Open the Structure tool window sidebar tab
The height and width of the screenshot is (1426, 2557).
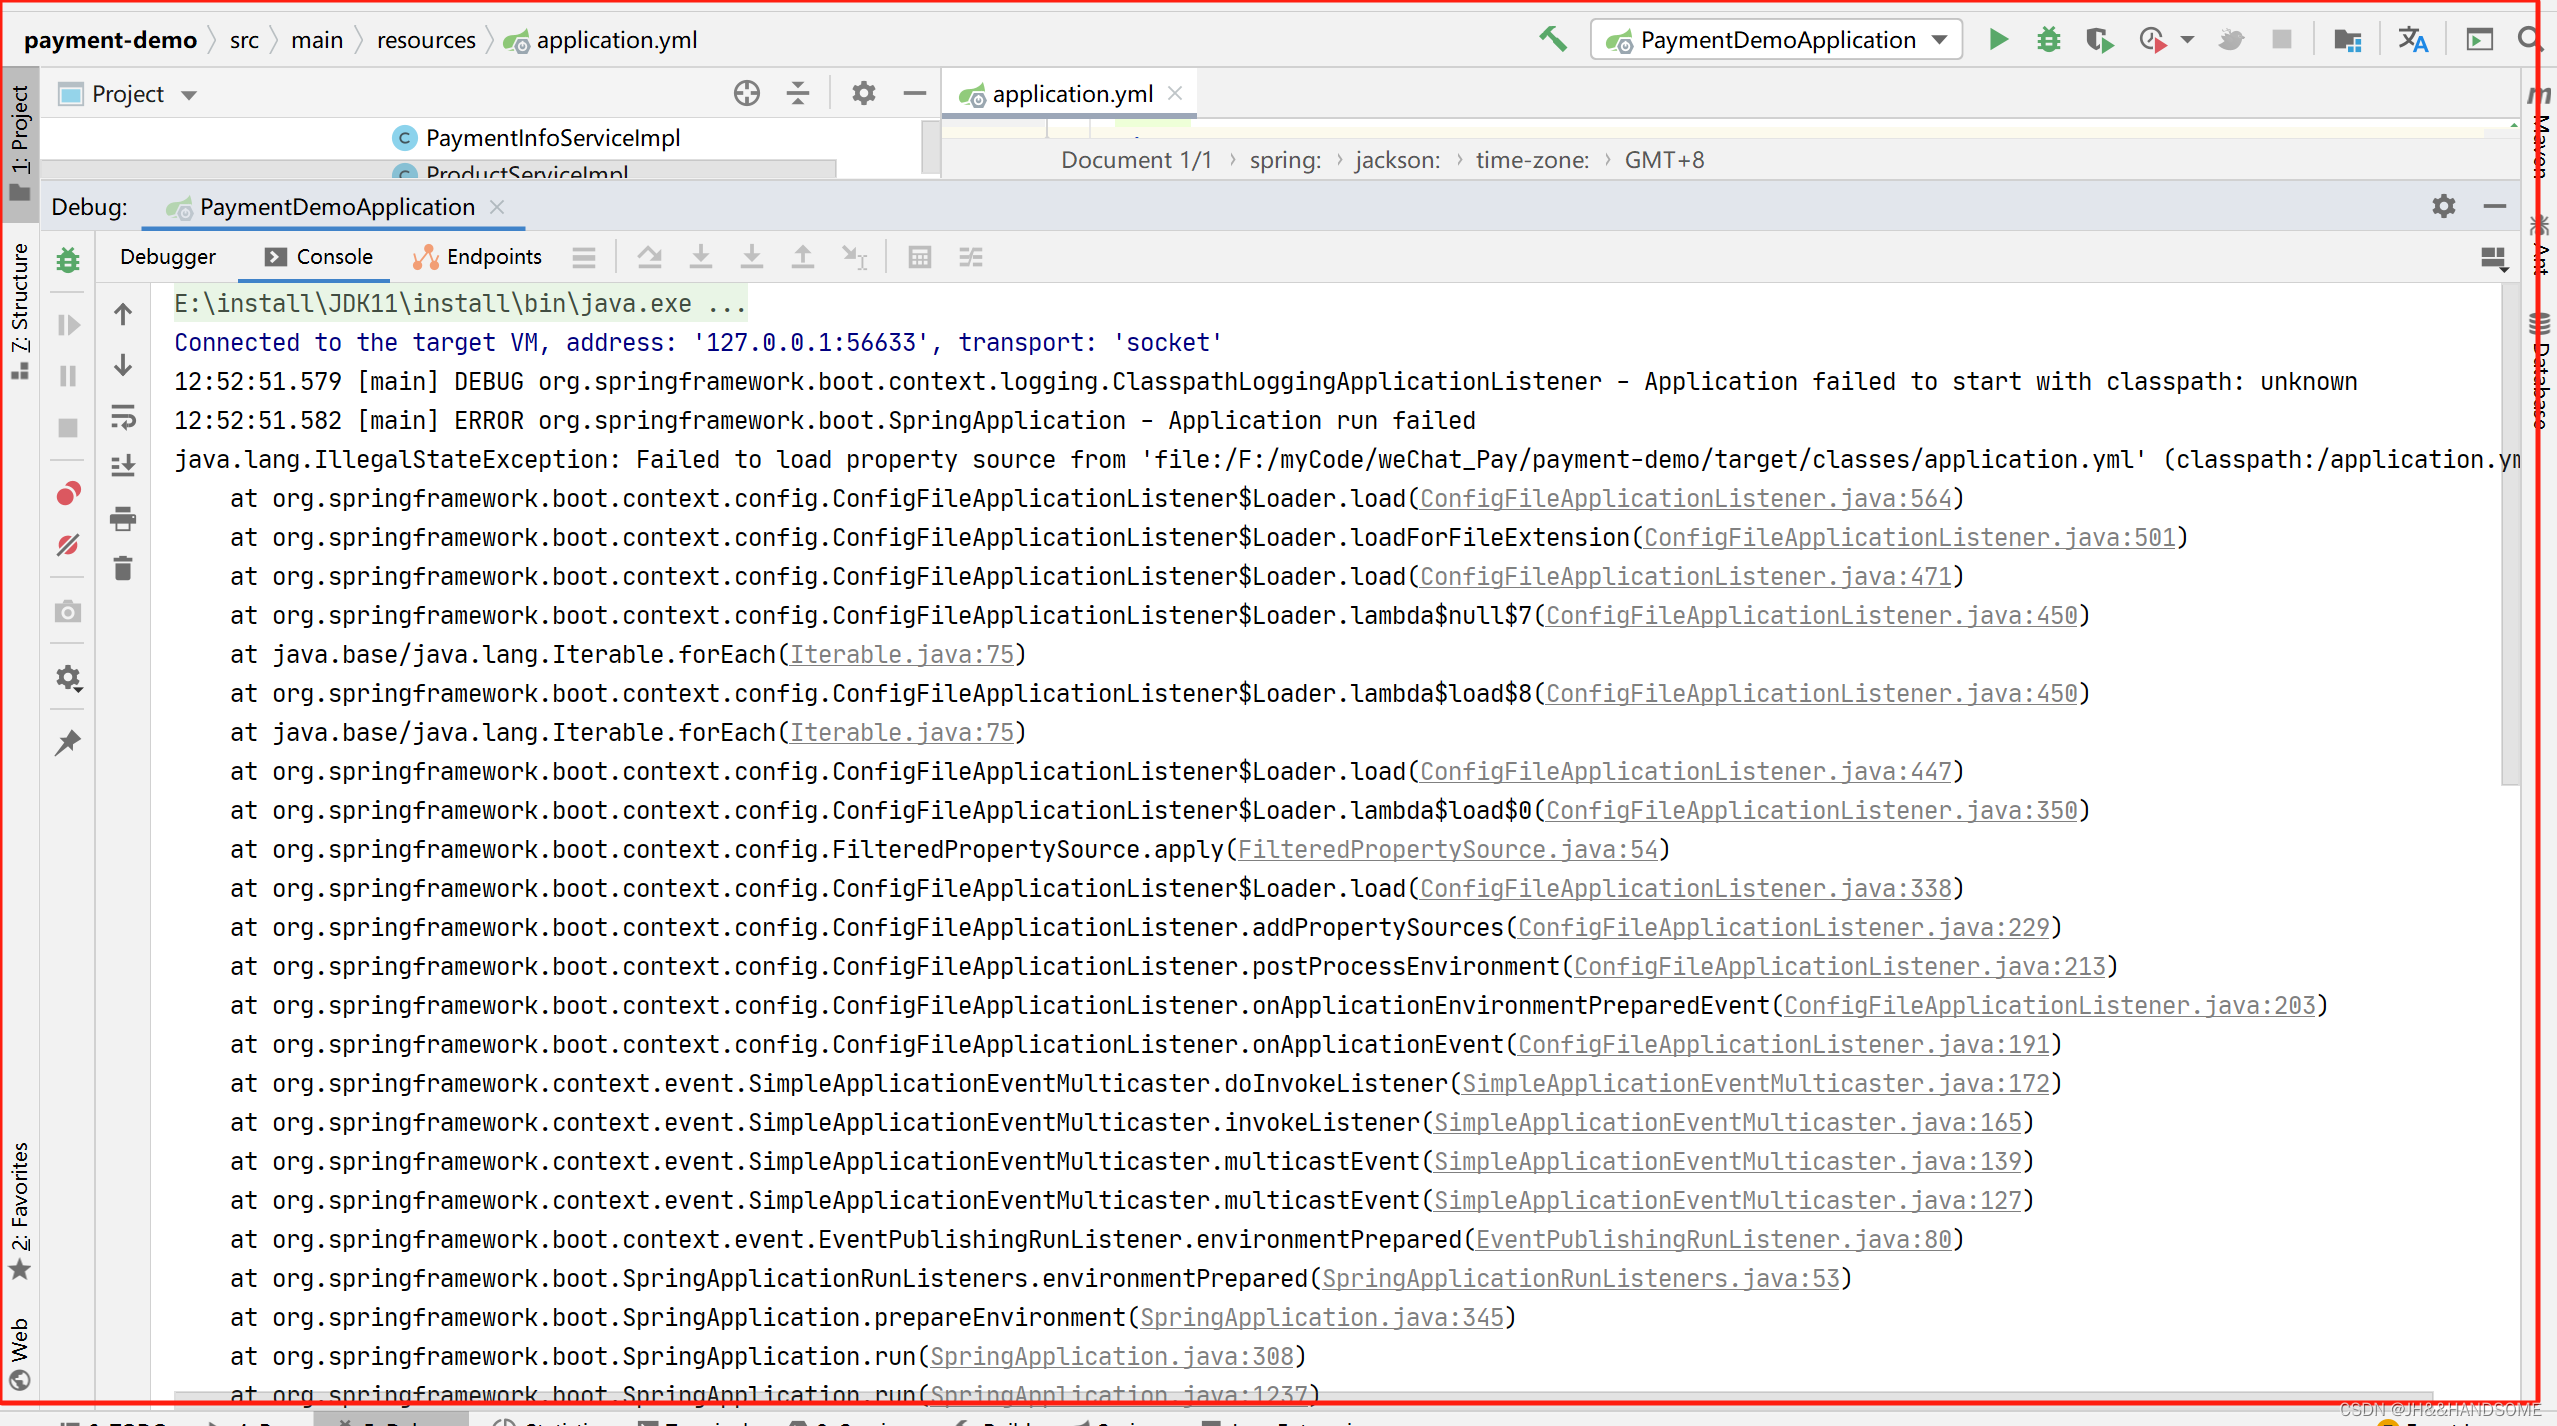coord(20,311)
